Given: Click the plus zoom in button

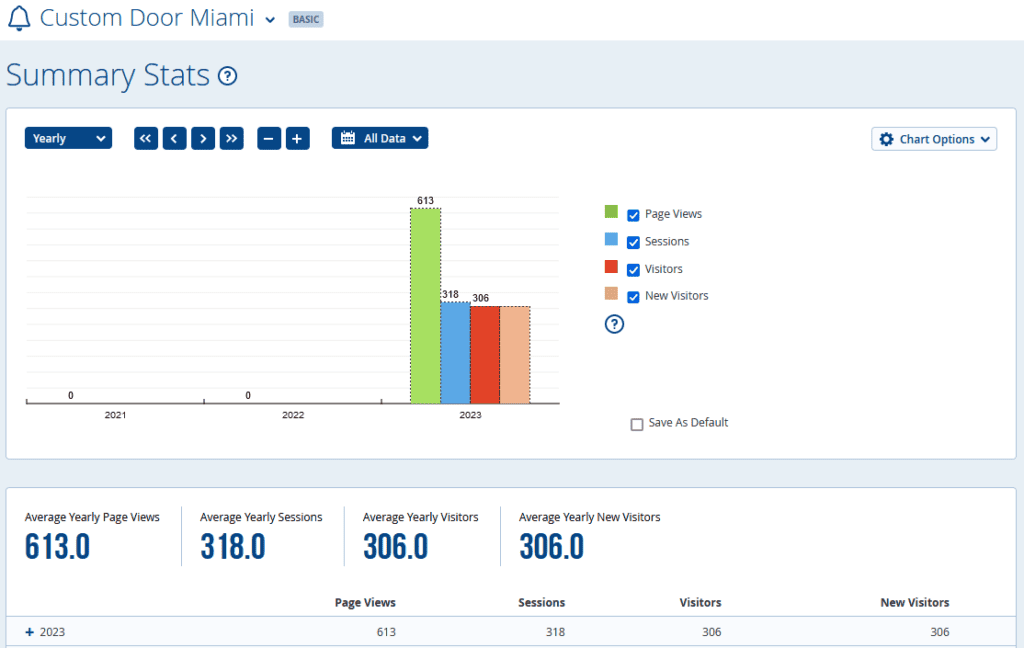Looking at the screenshot, I should point(297,139).
